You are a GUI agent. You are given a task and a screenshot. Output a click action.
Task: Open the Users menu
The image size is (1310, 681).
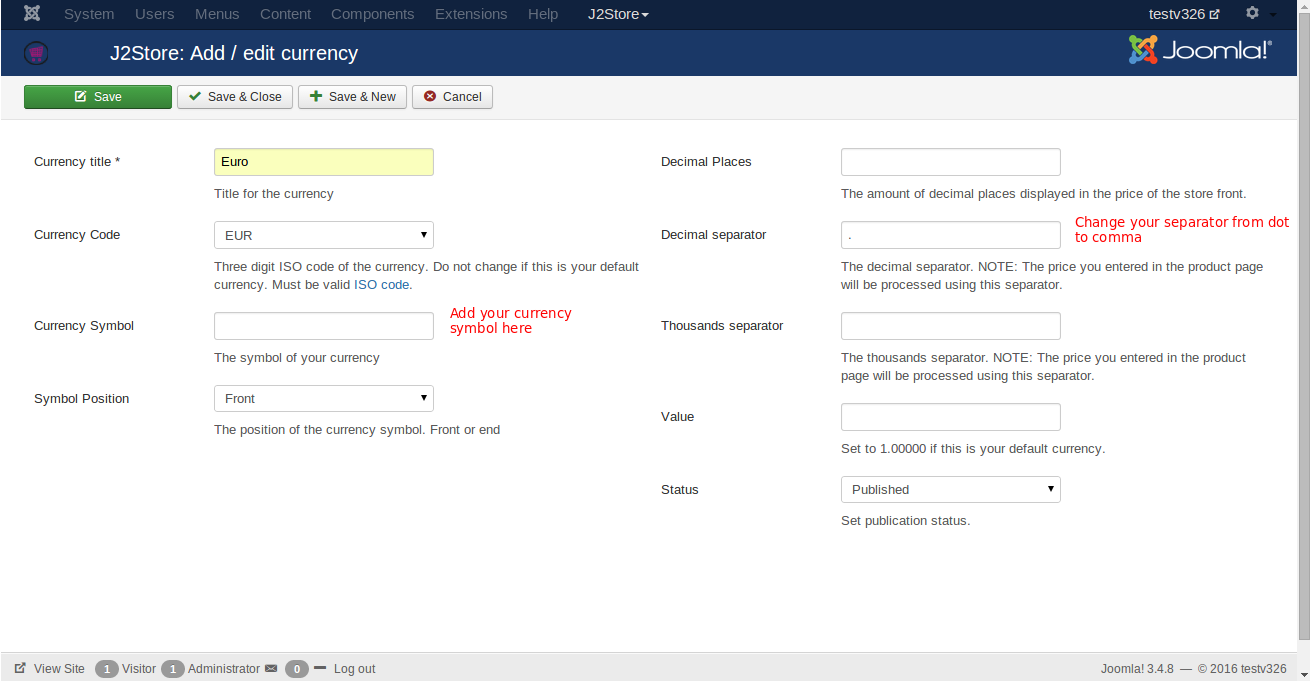tap(155, 14)
